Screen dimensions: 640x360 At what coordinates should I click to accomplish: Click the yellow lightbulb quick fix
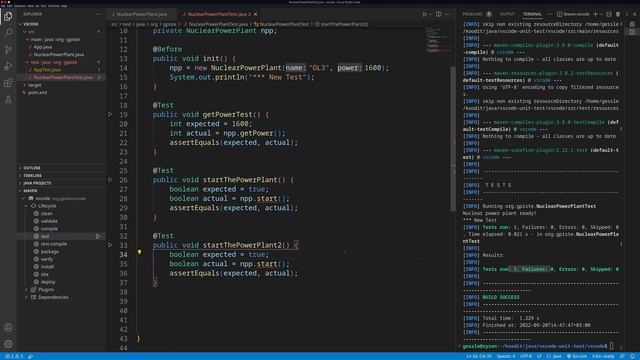[139, 253]
